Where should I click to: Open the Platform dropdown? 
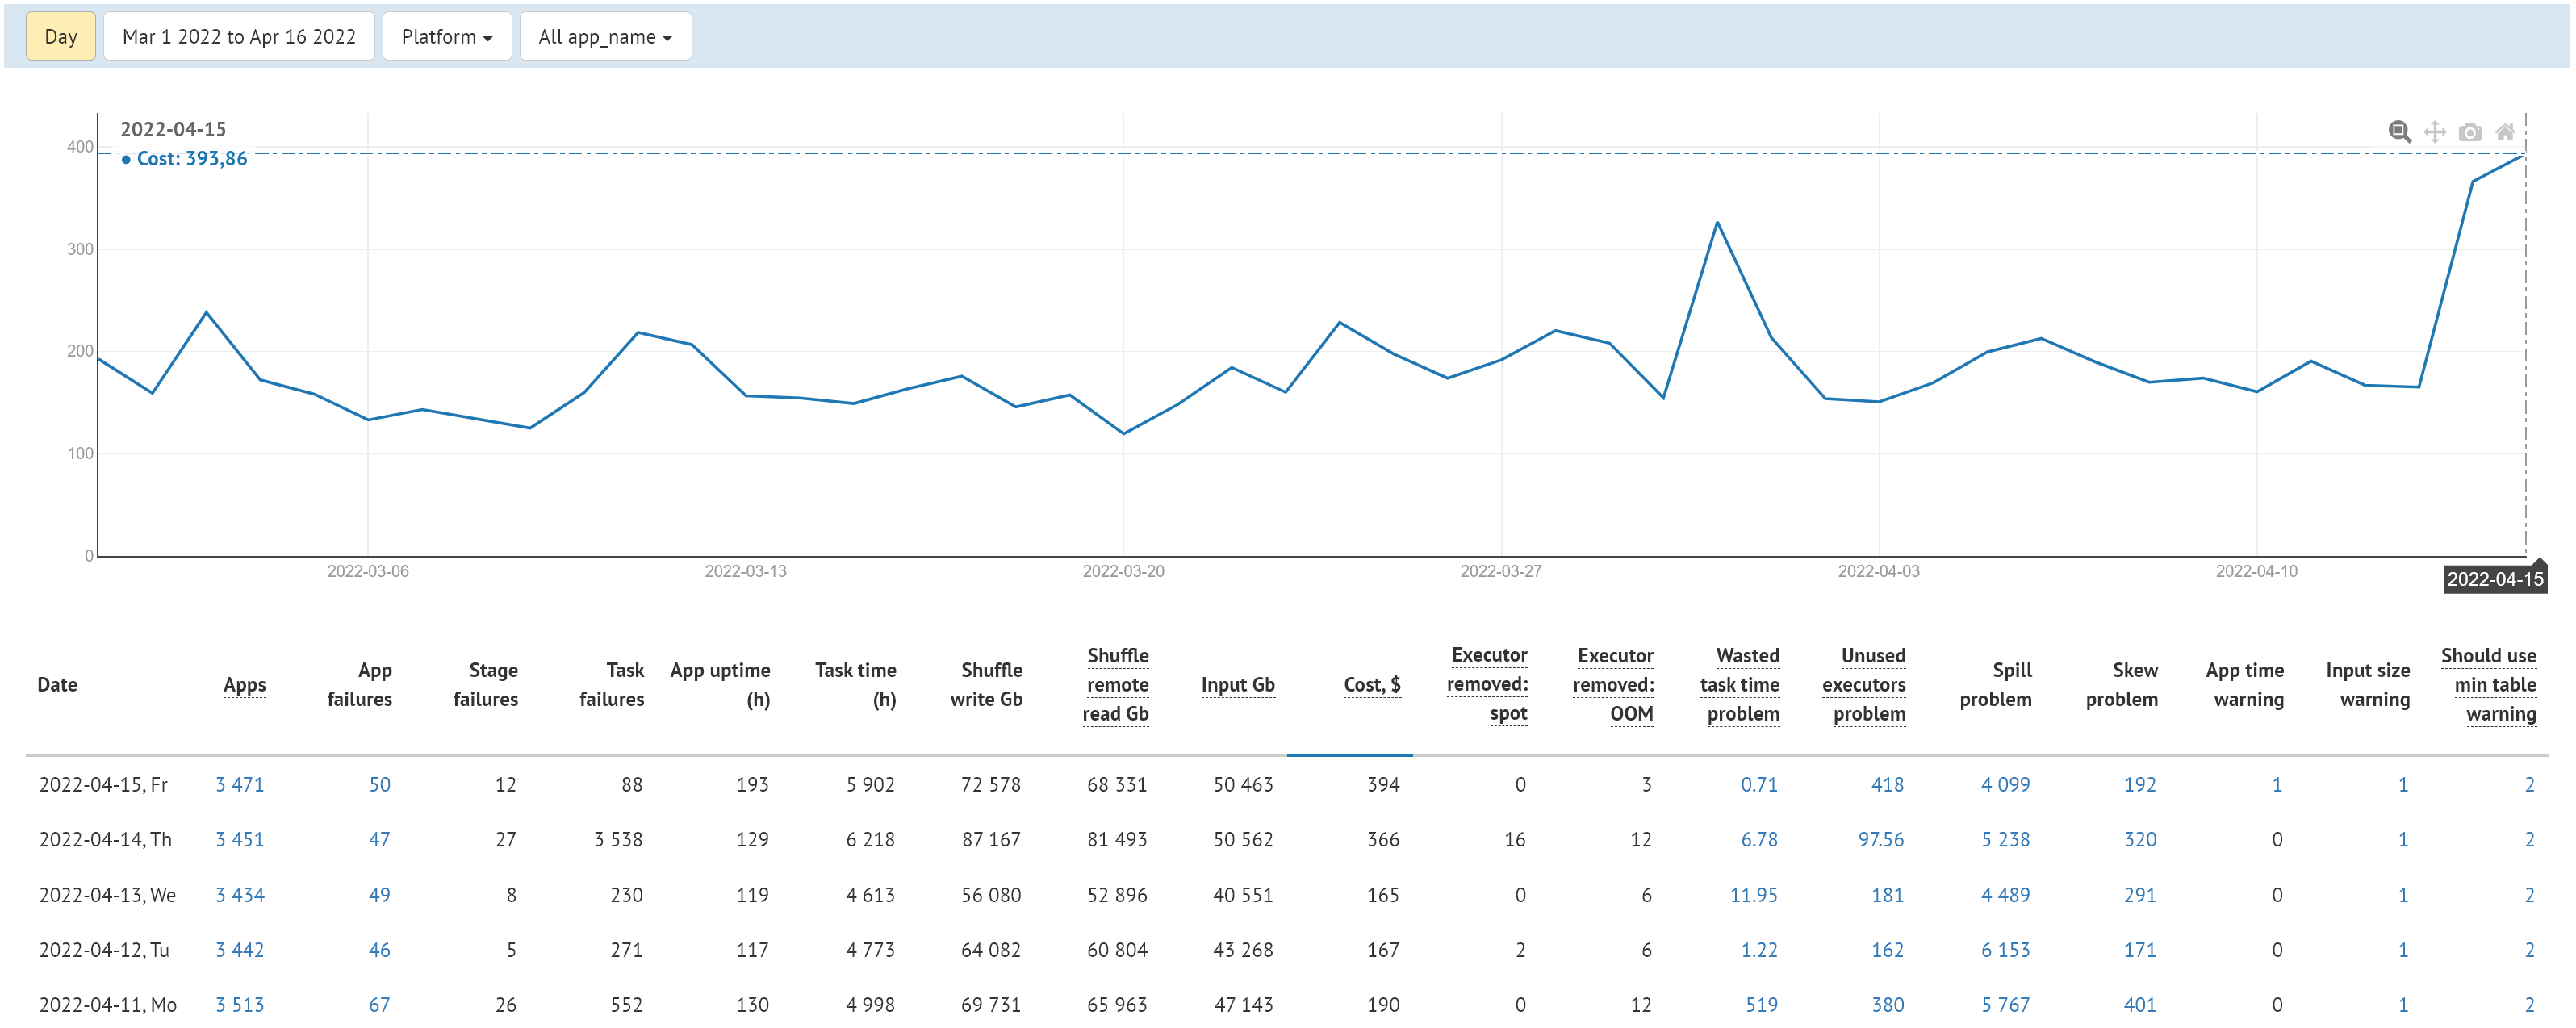447,37
